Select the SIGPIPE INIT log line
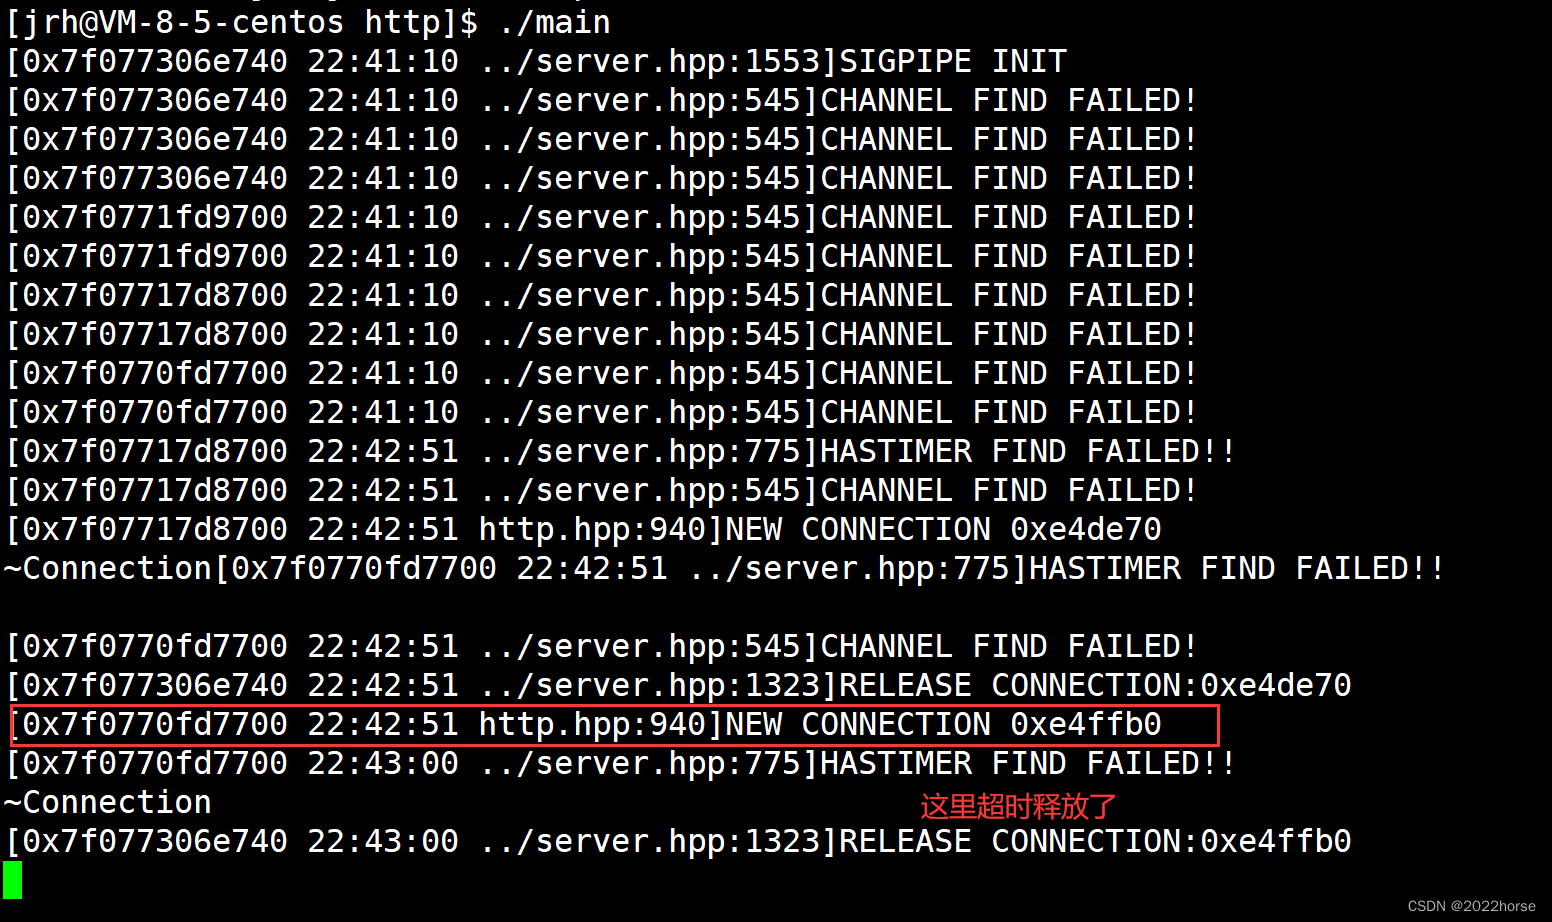The image size is (1552, 922). 536,61
